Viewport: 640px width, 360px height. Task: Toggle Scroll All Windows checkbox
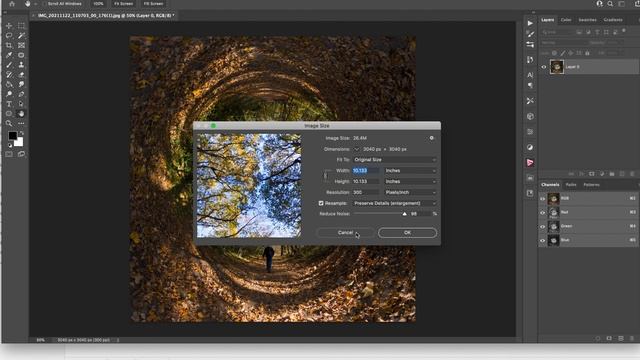[44, 4]
